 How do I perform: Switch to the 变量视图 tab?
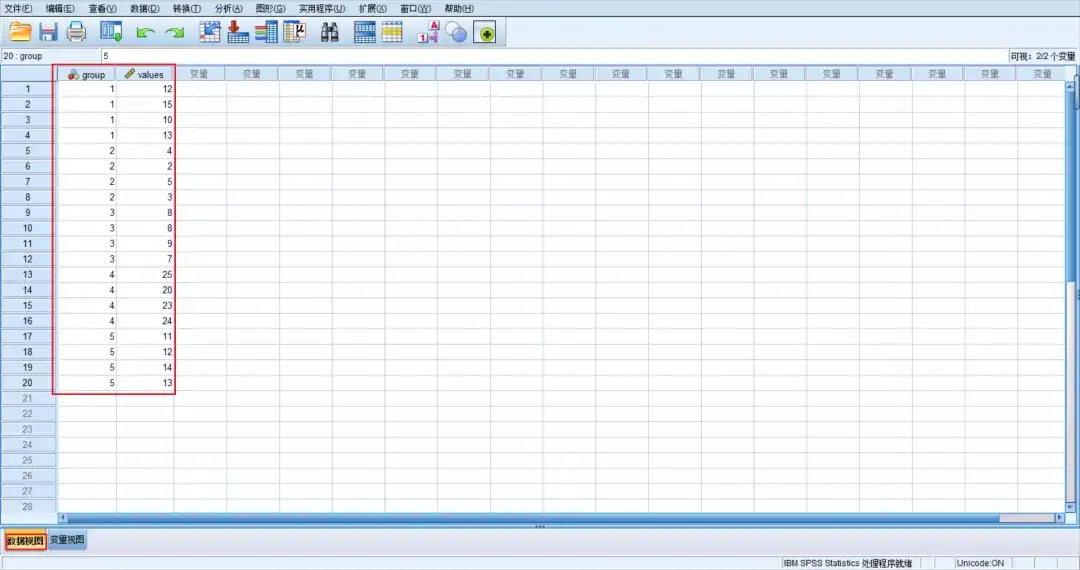pyautogui.click(x=67, y=540)
